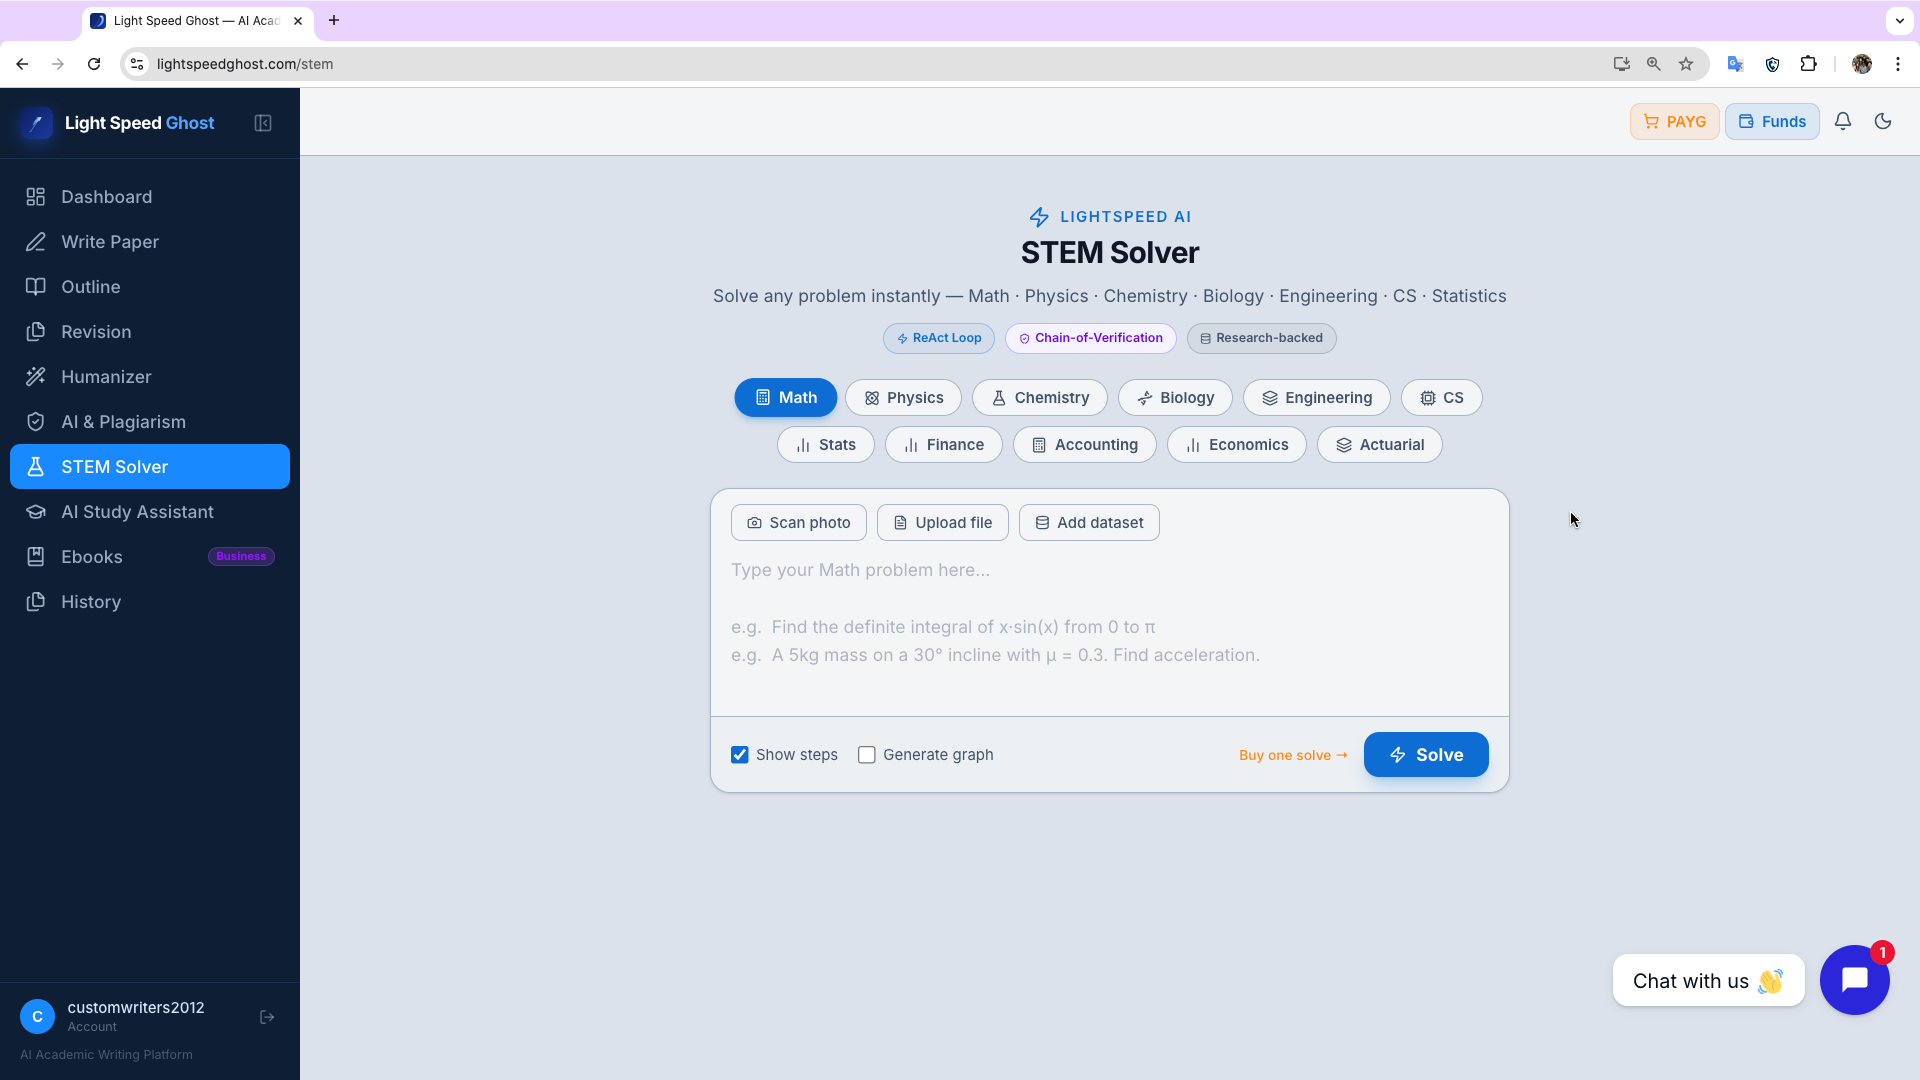Image resolution: width=1920 pixels, height=1080 pixels.
Task: Open the browser extensions puzzle icon
Action: click(x=1808, y=64)
